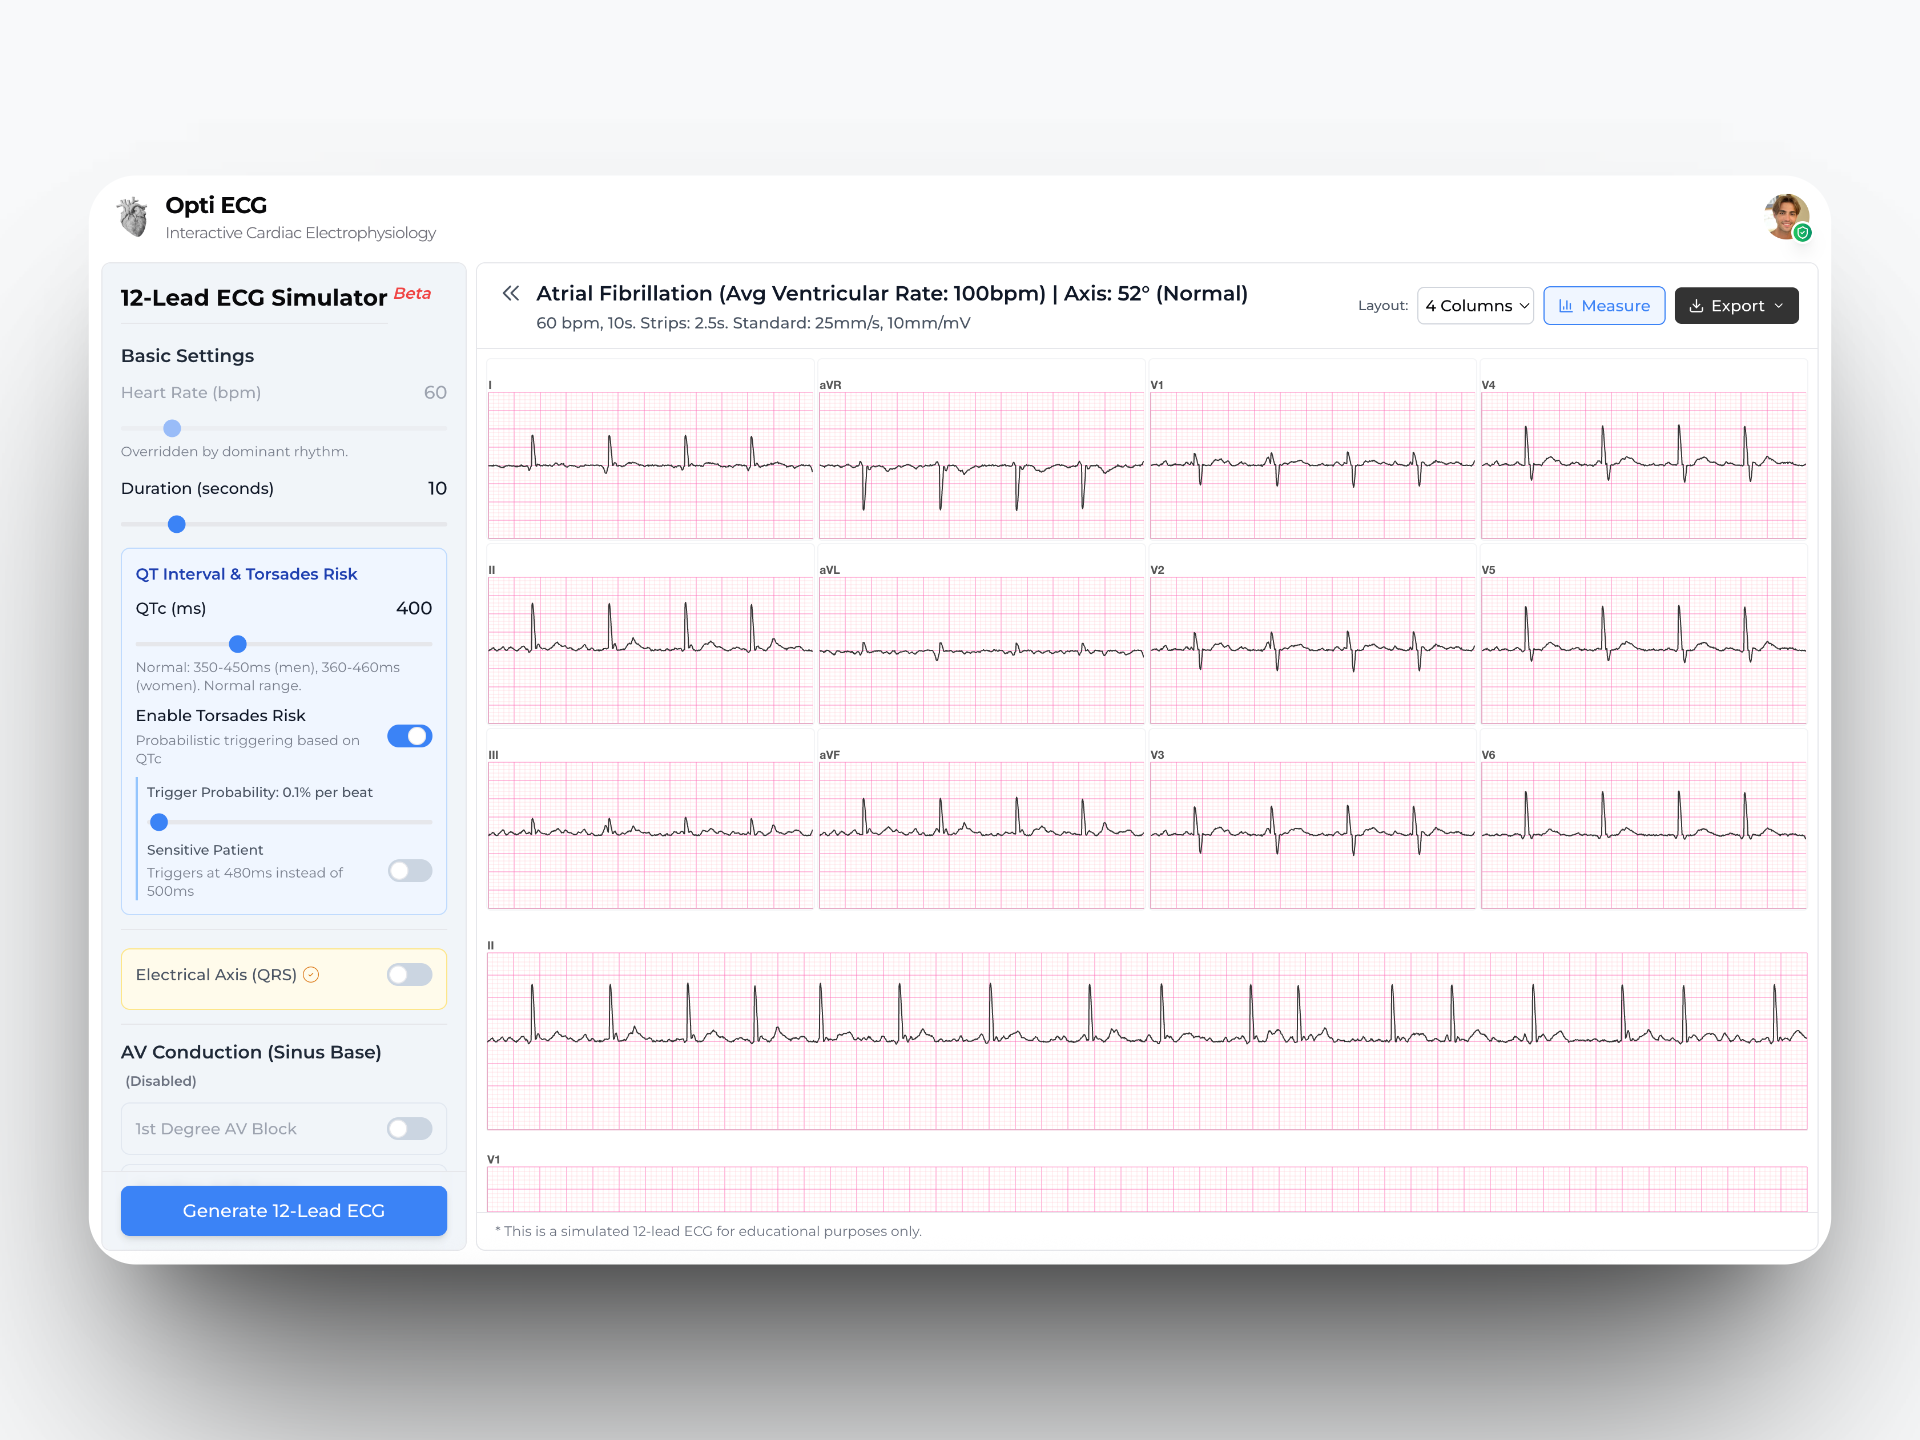Disable the Enable Torsades Risk toggle

410,737
